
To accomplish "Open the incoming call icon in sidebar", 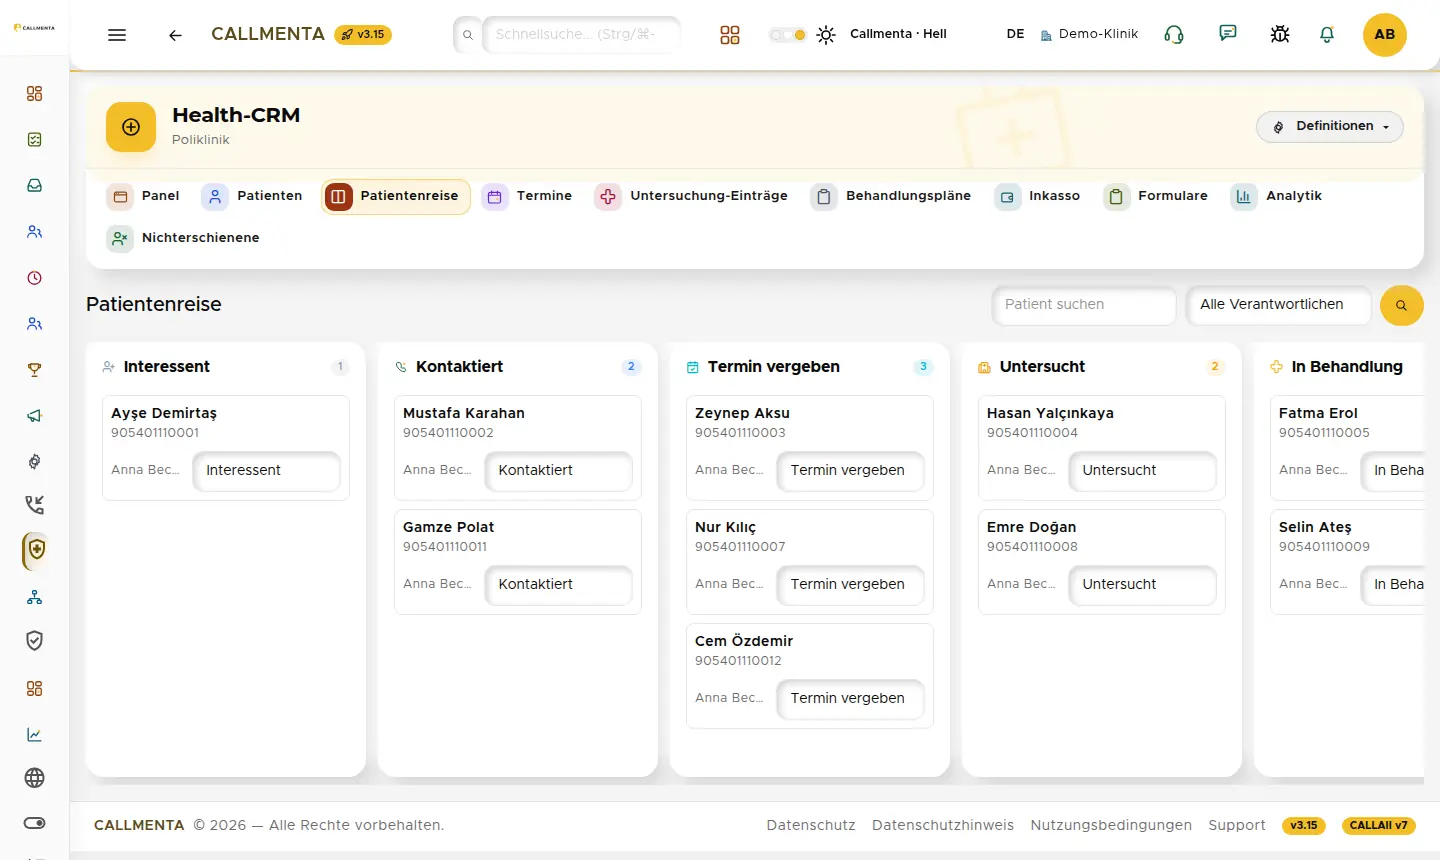I will (35, 505).
